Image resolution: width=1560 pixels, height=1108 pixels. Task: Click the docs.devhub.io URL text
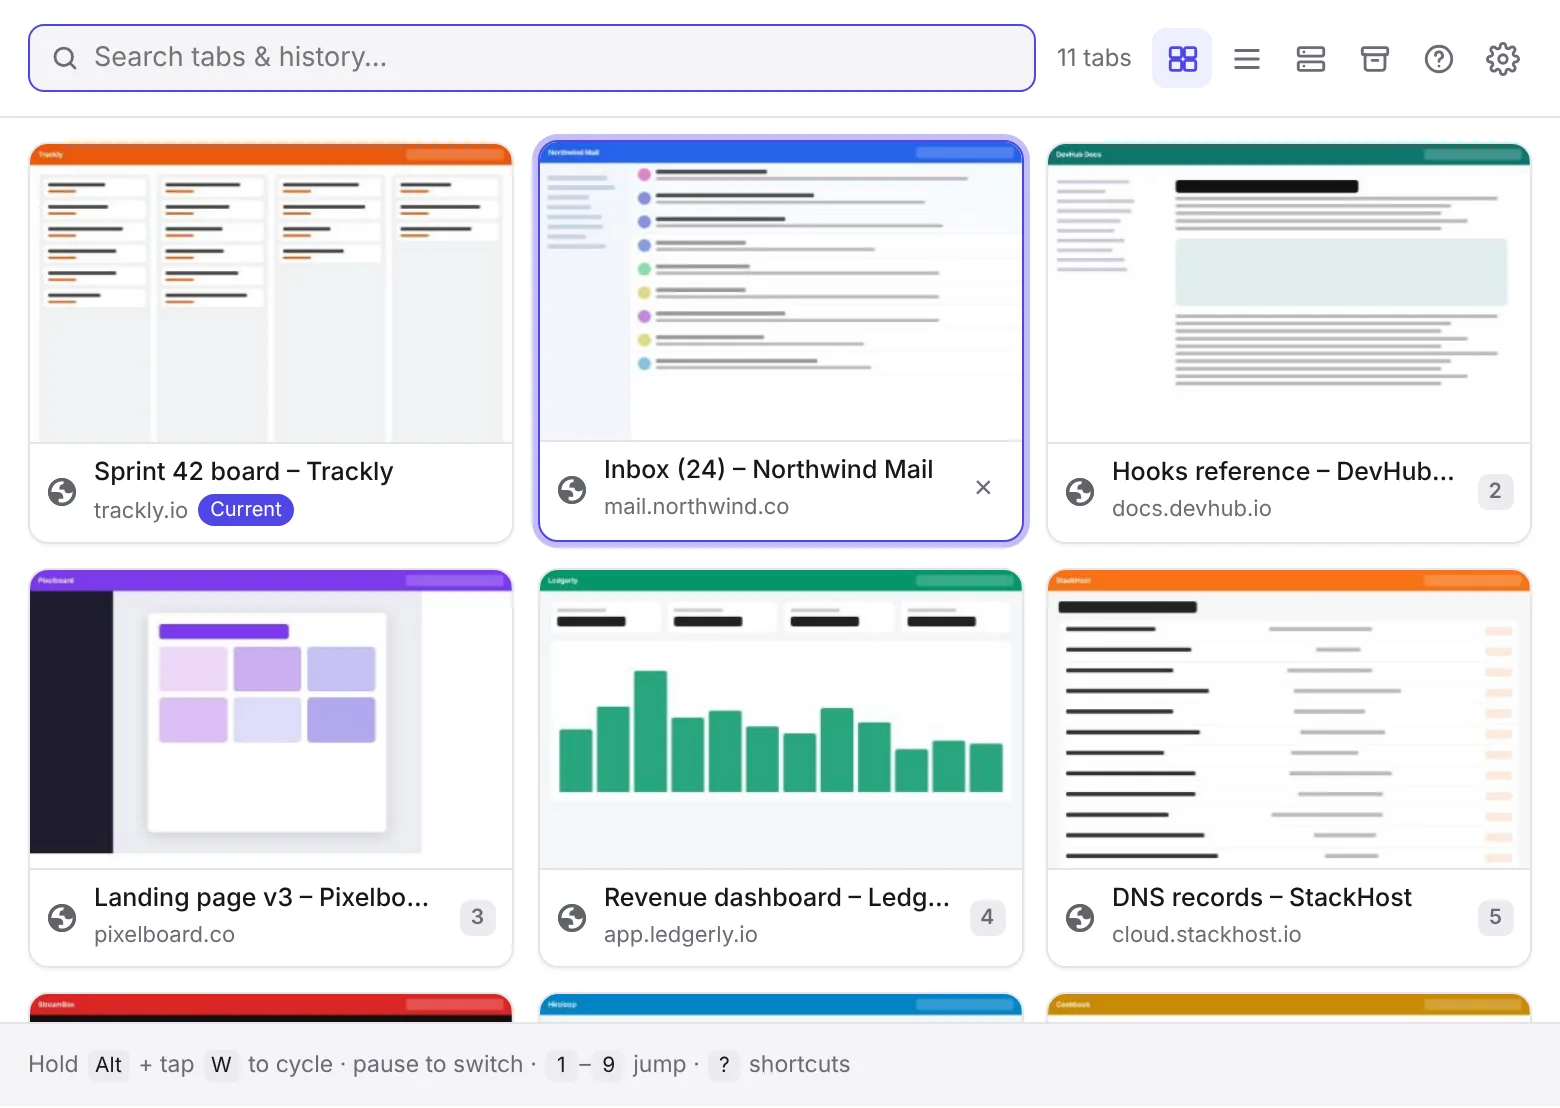[1192, 508]
